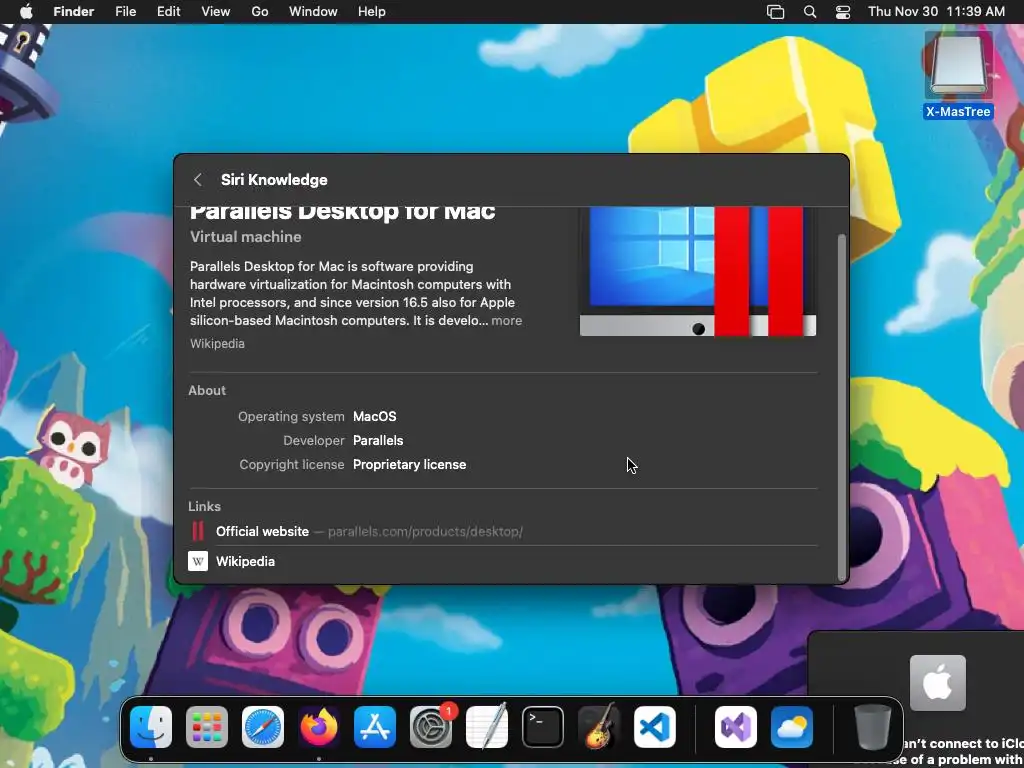Open the Help menu

(x=372, y=12)
